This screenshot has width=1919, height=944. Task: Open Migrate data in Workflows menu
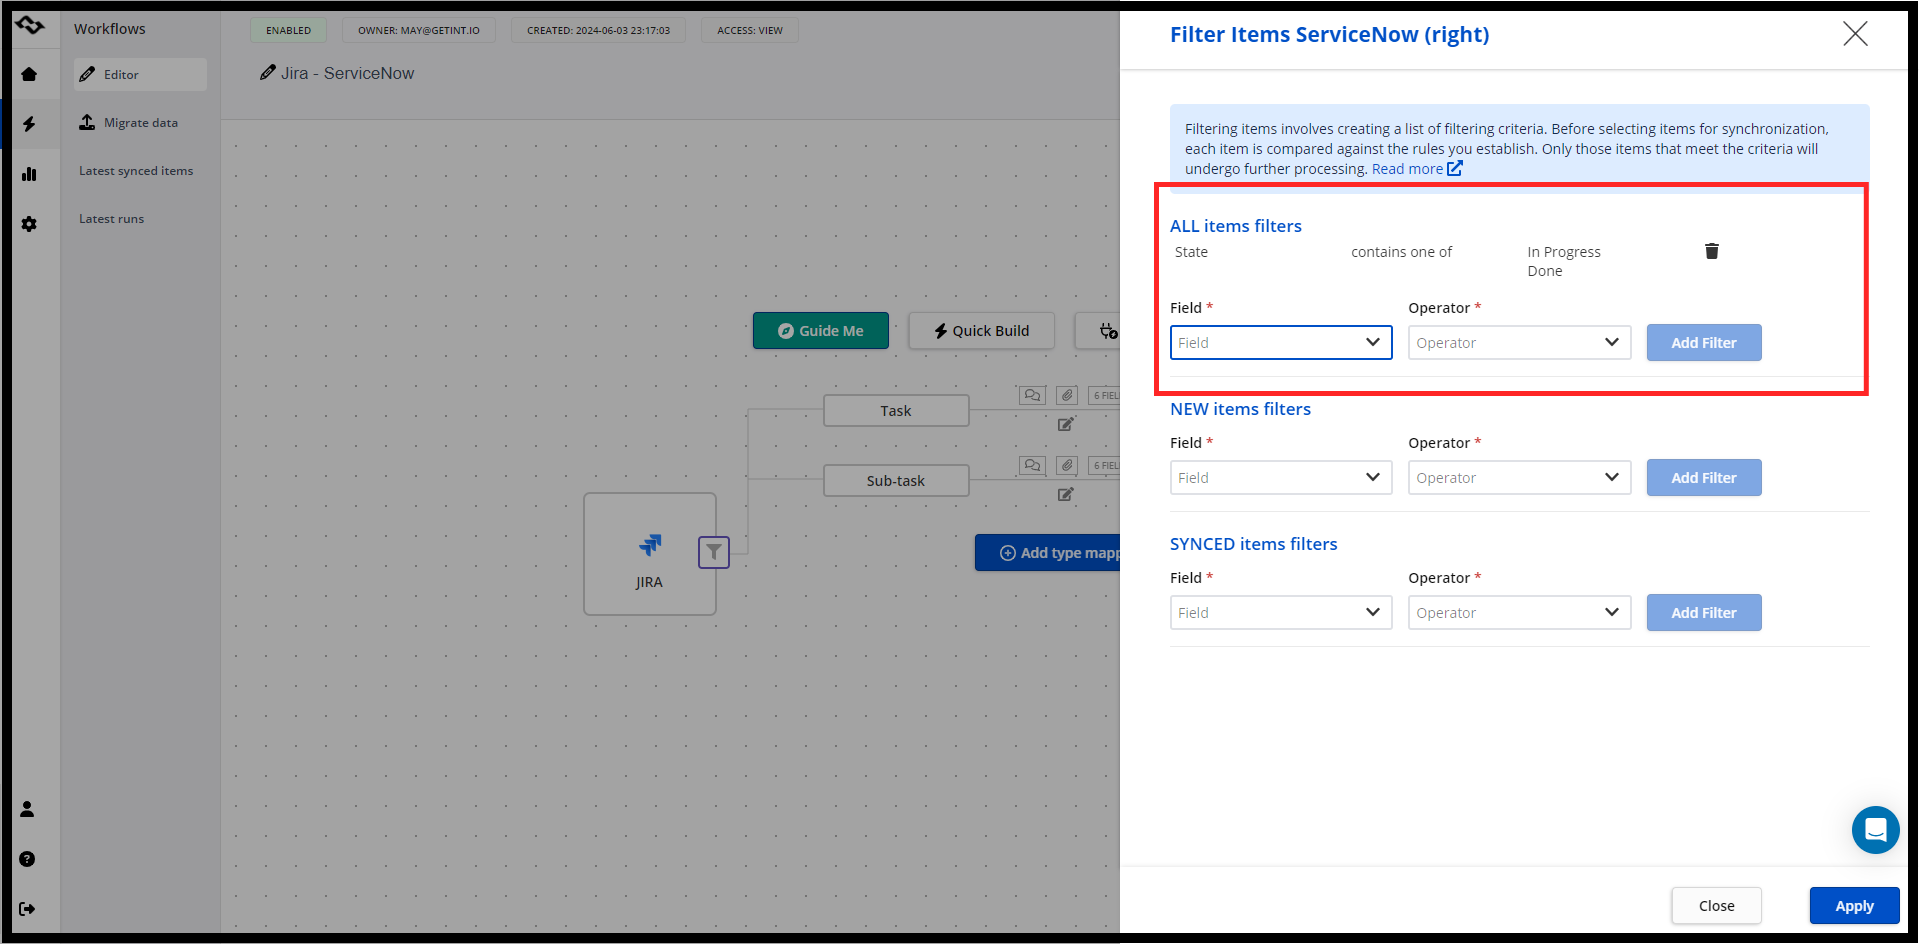pos(140,123)
